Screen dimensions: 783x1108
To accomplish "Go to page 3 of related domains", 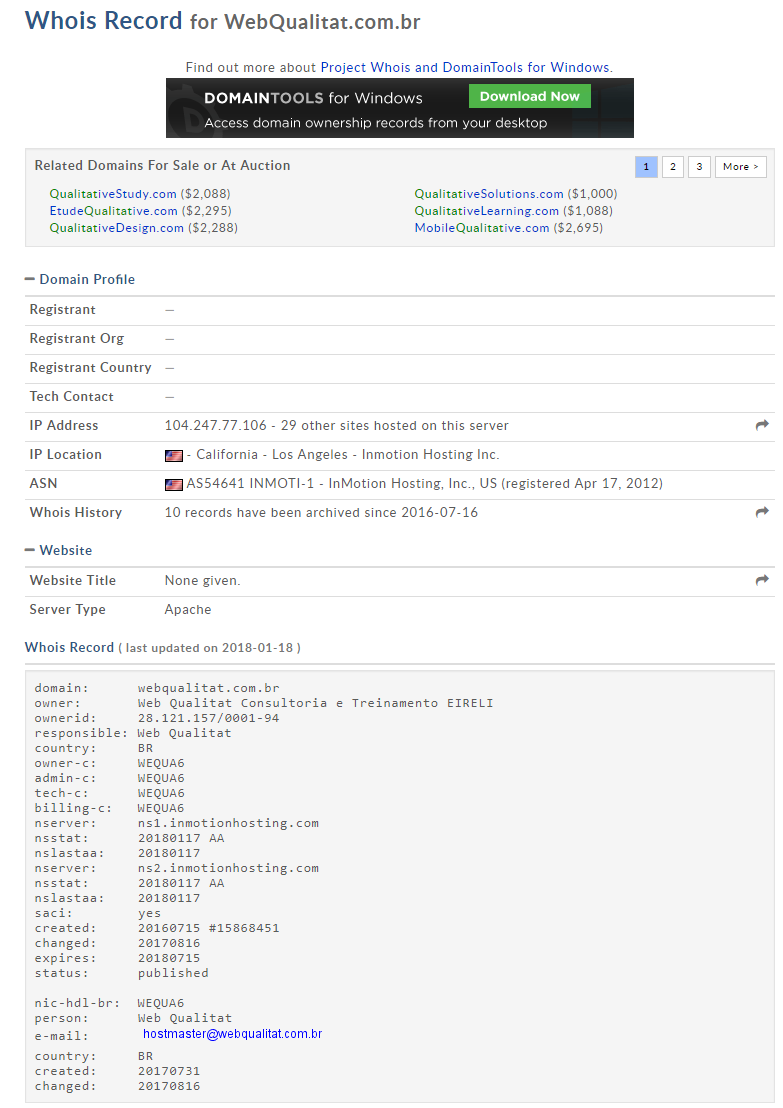I will [699, 167].
